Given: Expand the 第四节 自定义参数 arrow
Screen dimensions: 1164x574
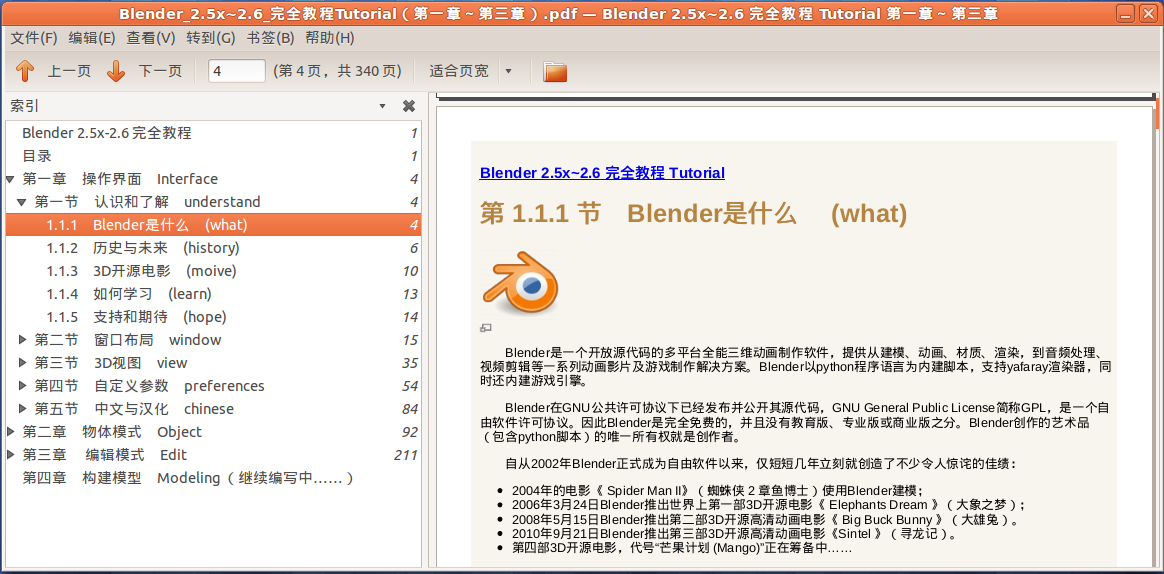Looking at the screenshot, I should [x=22, y=386].
